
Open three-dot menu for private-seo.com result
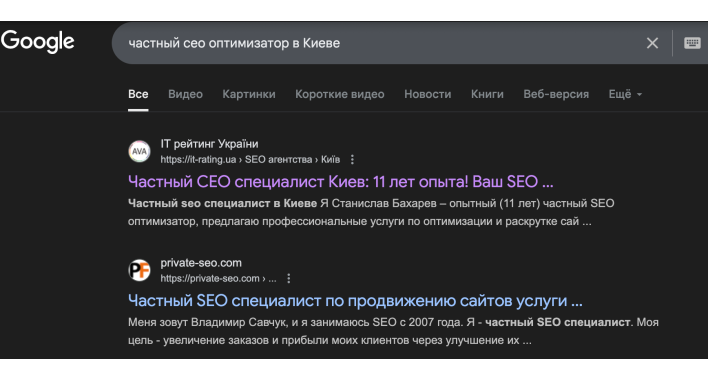[x=289, y=278]
